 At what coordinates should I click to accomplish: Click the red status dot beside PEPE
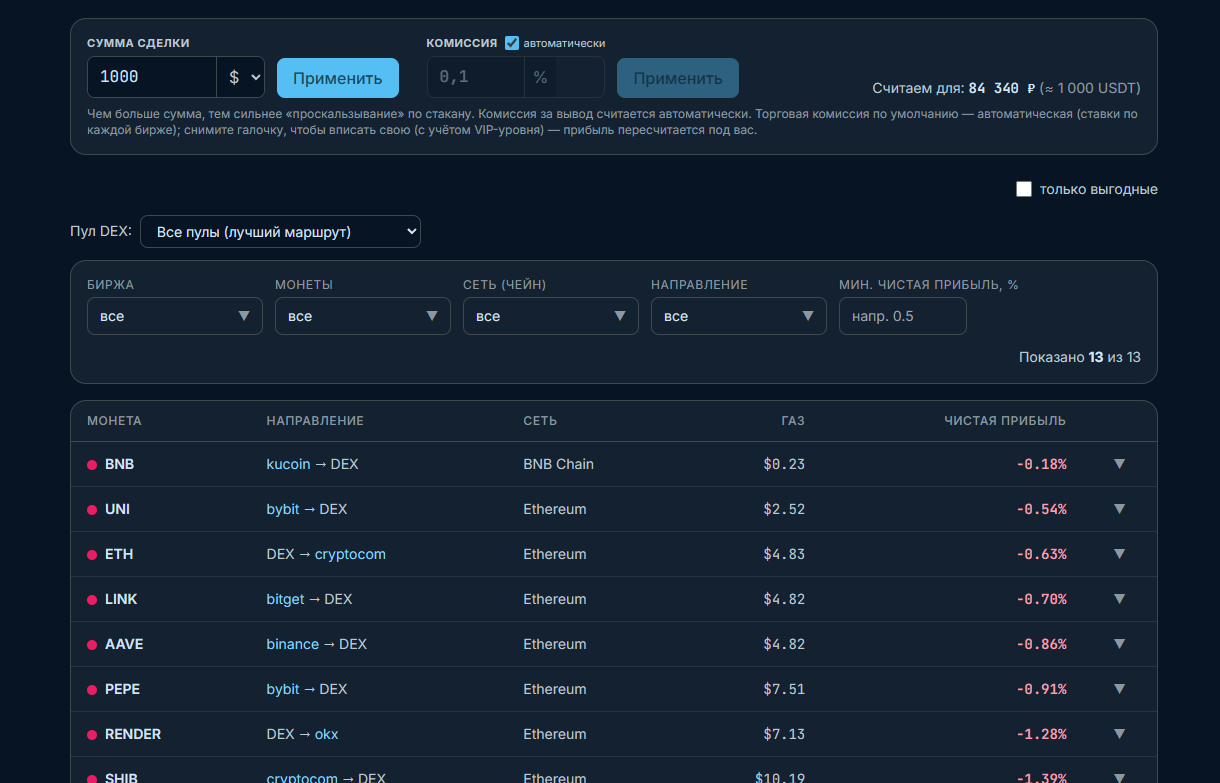[92, 690]
